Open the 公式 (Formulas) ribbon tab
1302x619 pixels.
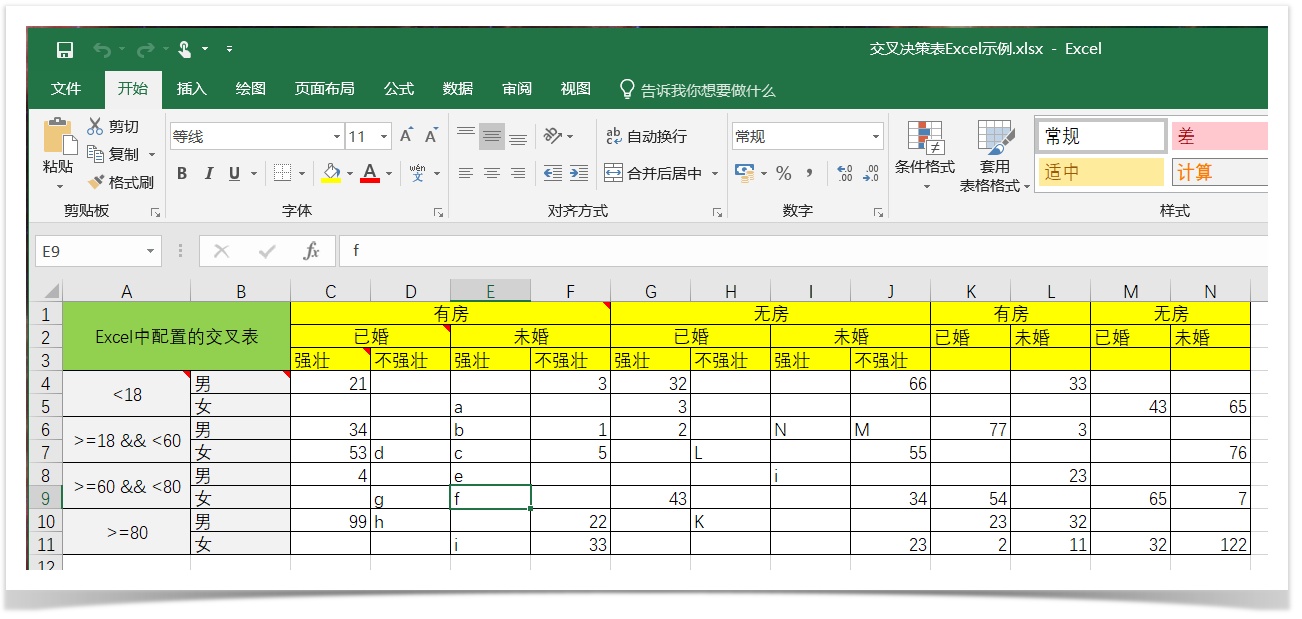tap(398, 89)
